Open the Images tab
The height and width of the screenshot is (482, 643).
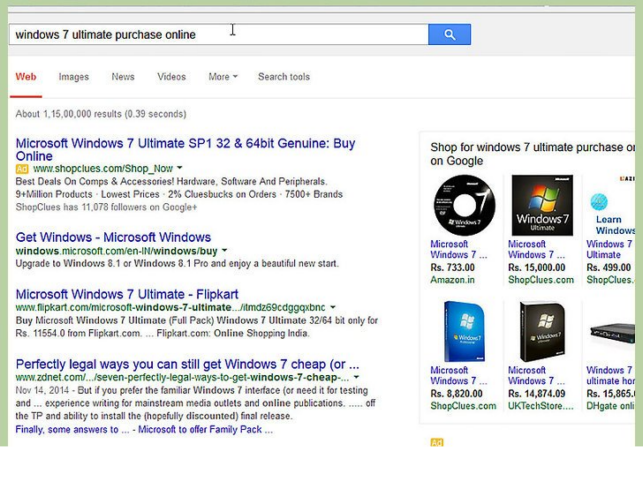pos(73,77)
